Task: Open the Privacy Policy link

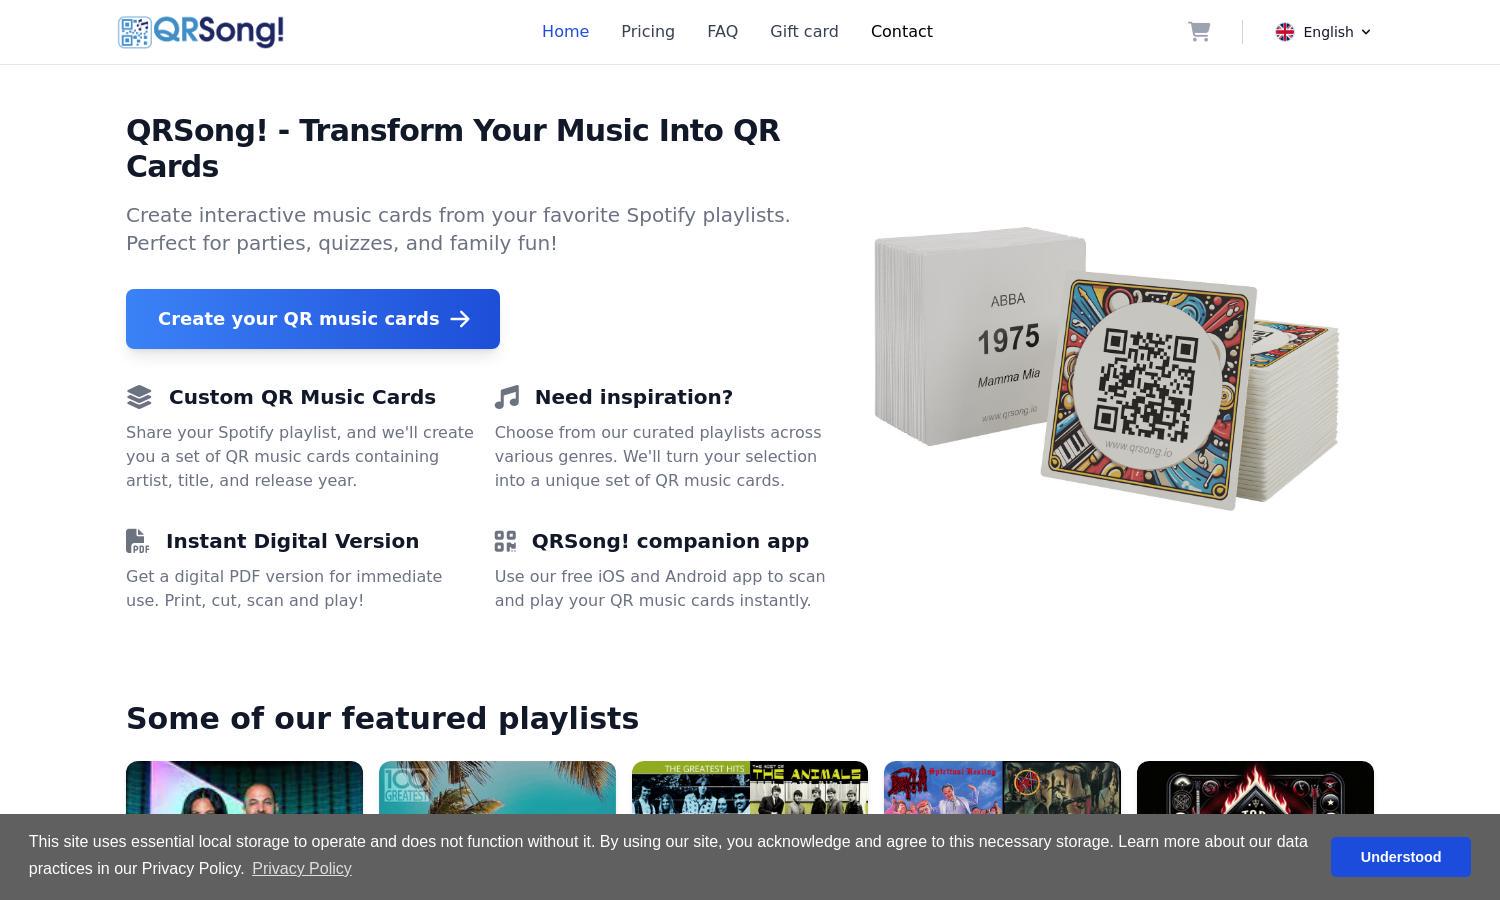Action: pyautogui.click(x=302, y=869)
